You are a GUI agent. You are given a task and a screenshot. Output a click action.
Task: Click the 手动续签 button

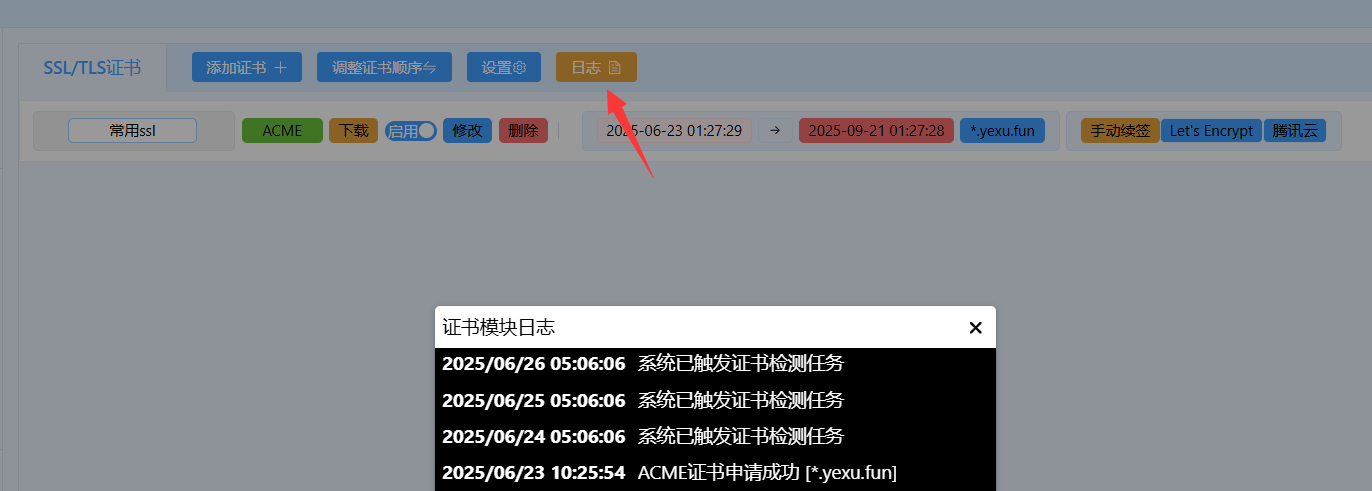click(x=1119, y=131)
